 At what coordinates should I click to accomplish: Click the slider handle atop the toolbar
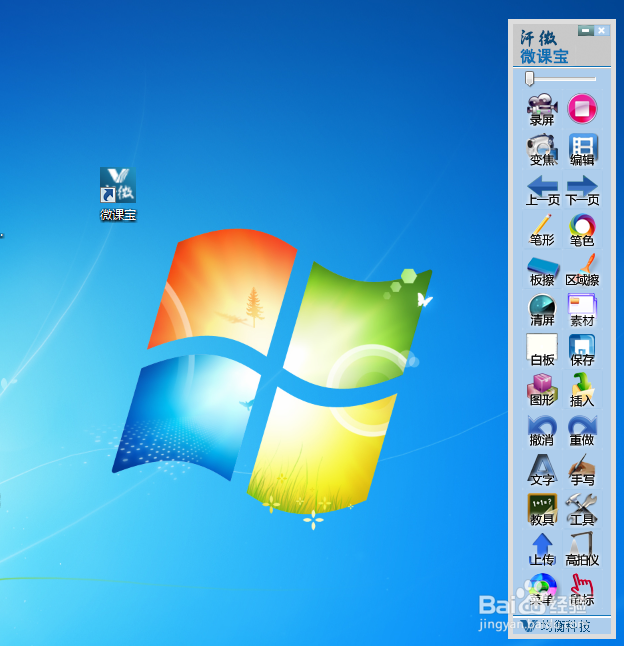click(529, 78)
